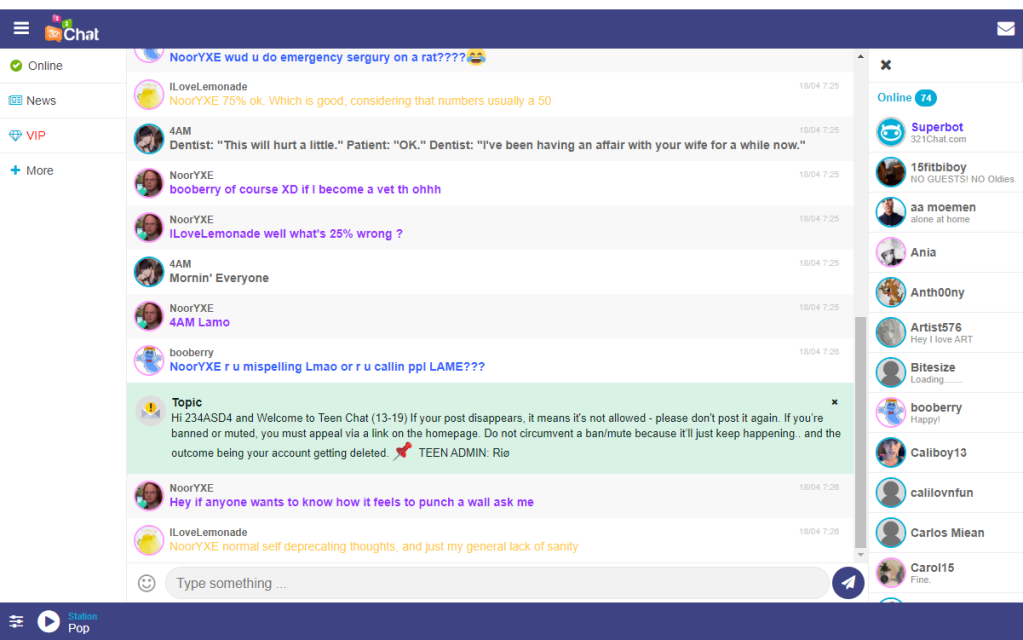This screenshot has height=640, width=1023.
Task: Click Carlos Miean's avatar in user list
Action: [891, 532]
